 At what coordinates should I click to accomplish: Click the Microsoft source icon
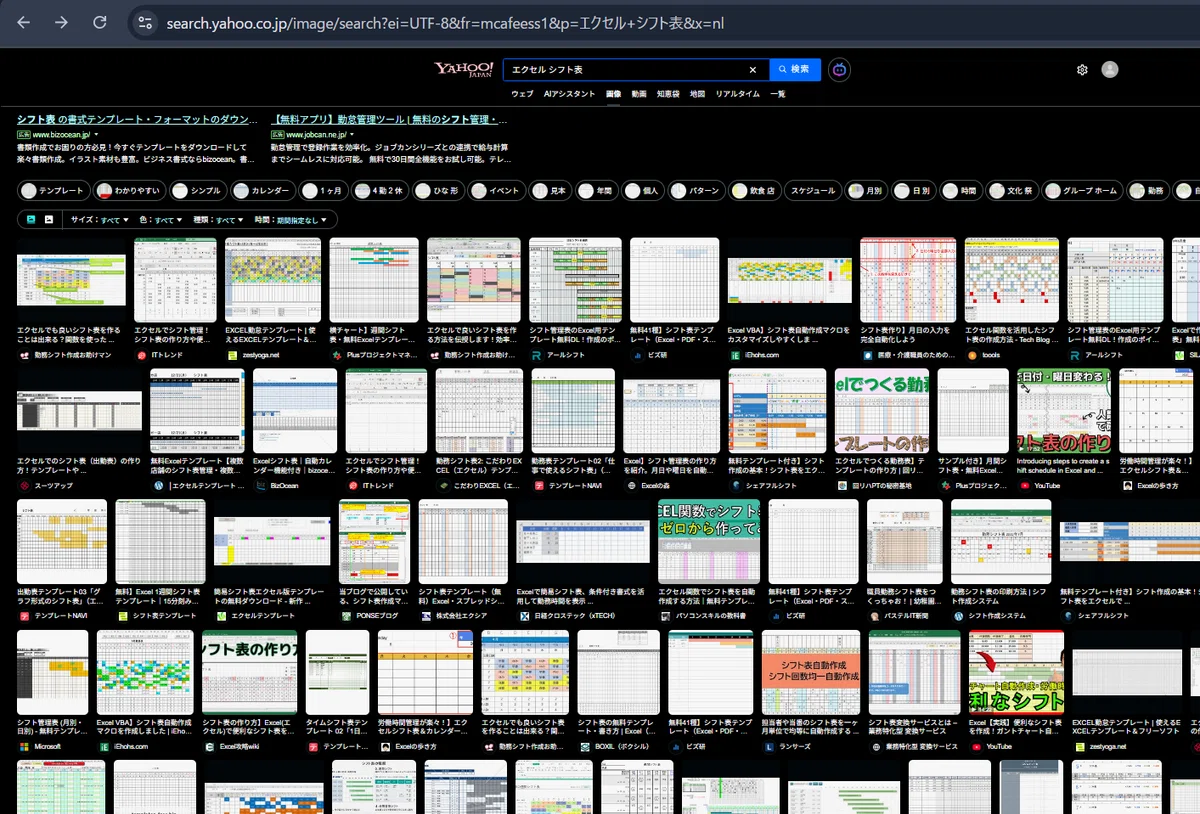pos(24,746)
